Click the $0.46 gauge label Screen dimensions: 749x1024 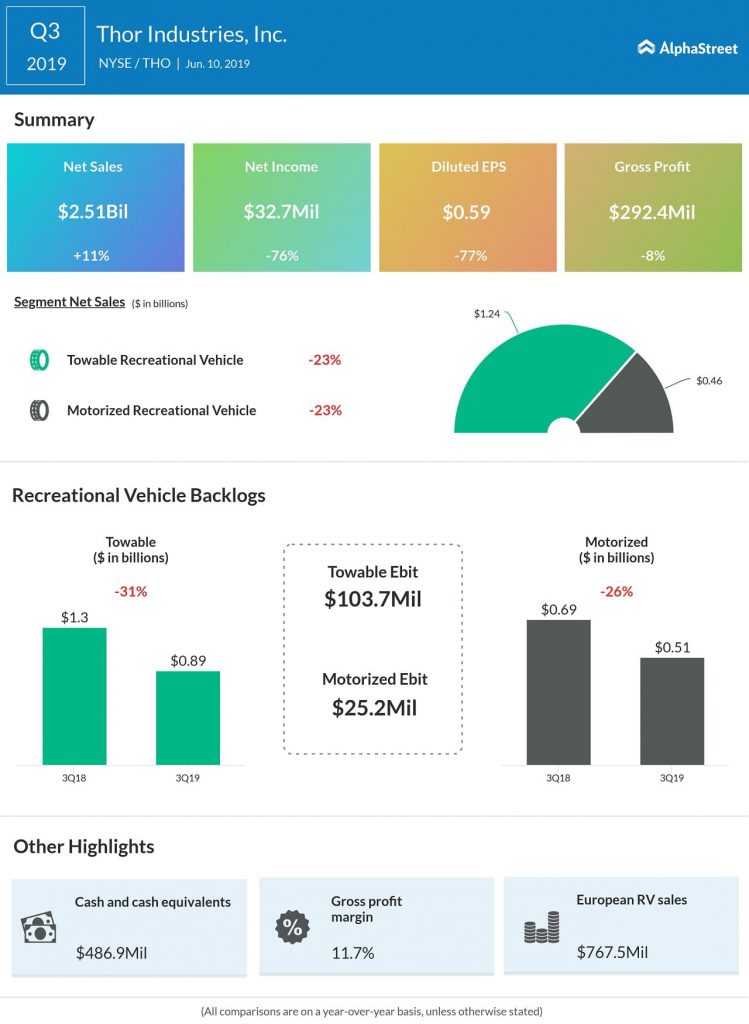[709, 380]
